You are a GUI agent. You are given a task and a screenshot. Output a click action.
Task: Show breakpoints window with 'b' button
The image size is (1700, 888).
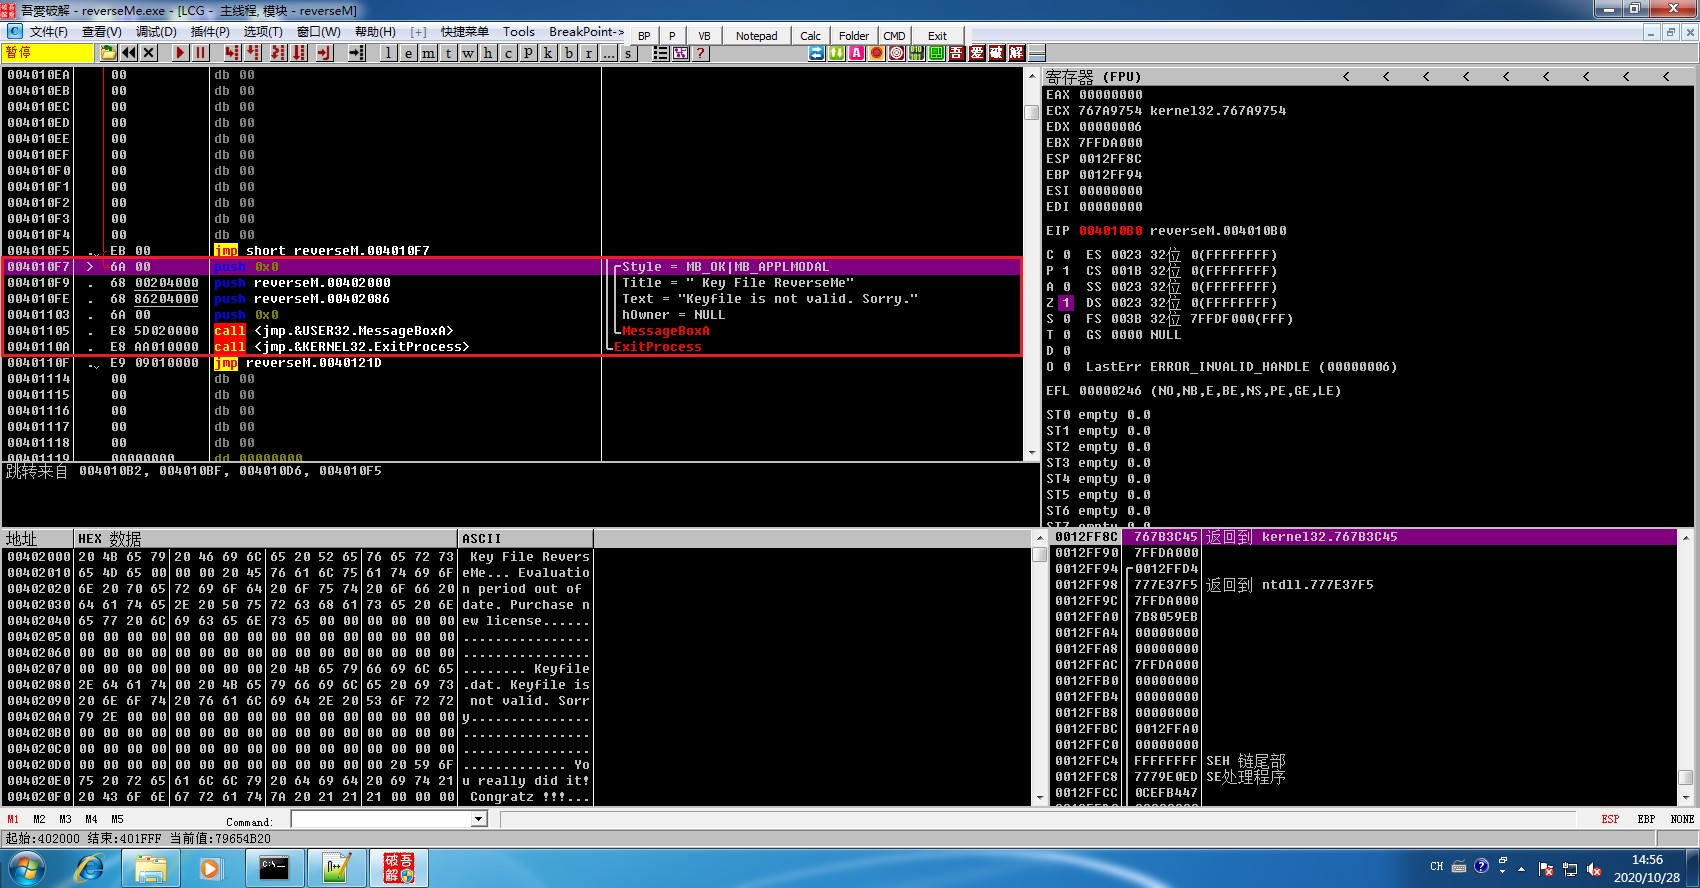click(x=568, y=53)
